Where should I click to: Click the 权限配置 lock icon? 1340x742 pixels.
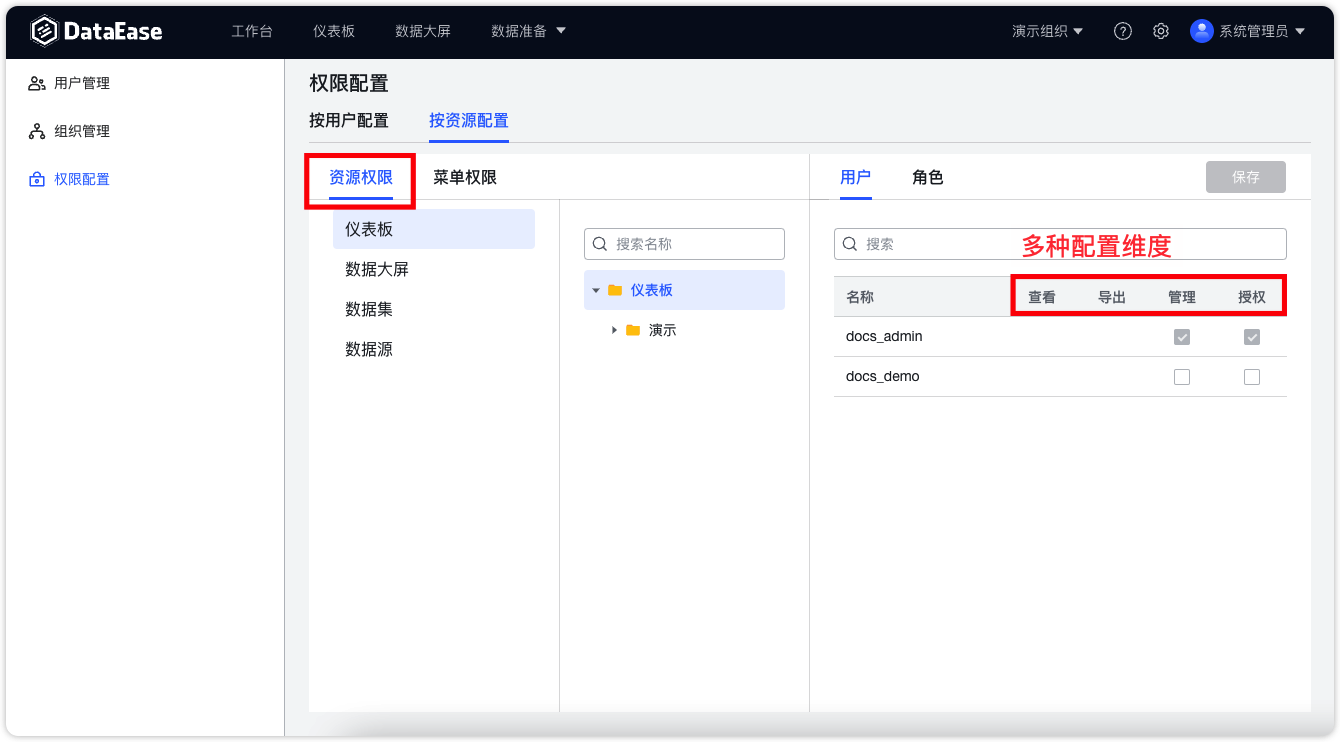(x=37, y=179)
